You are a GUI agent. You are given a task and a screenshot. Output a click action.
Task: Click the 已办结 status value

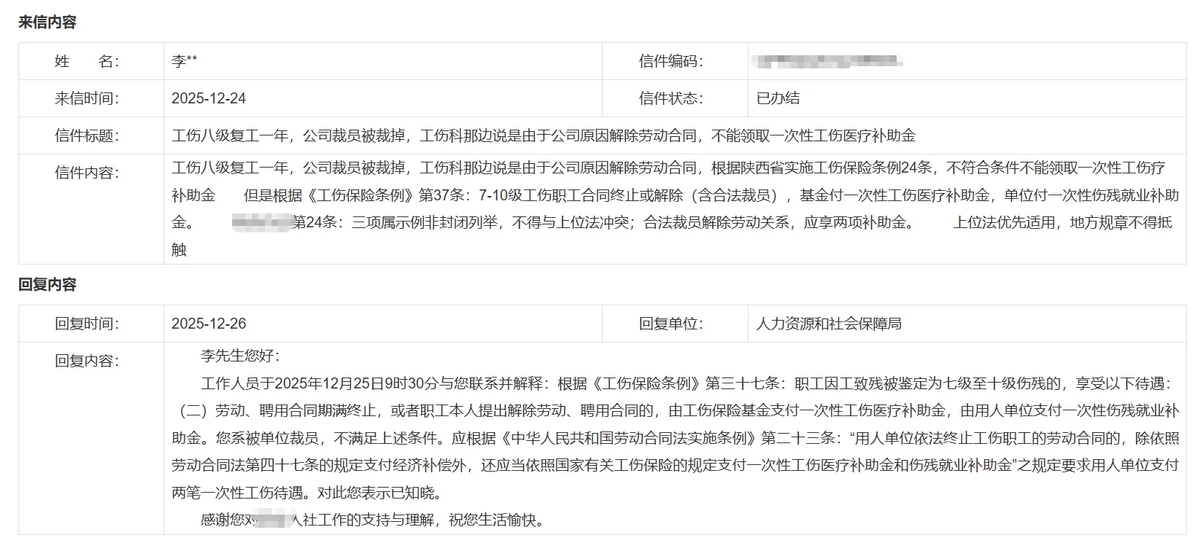click(x=778, y=98)
